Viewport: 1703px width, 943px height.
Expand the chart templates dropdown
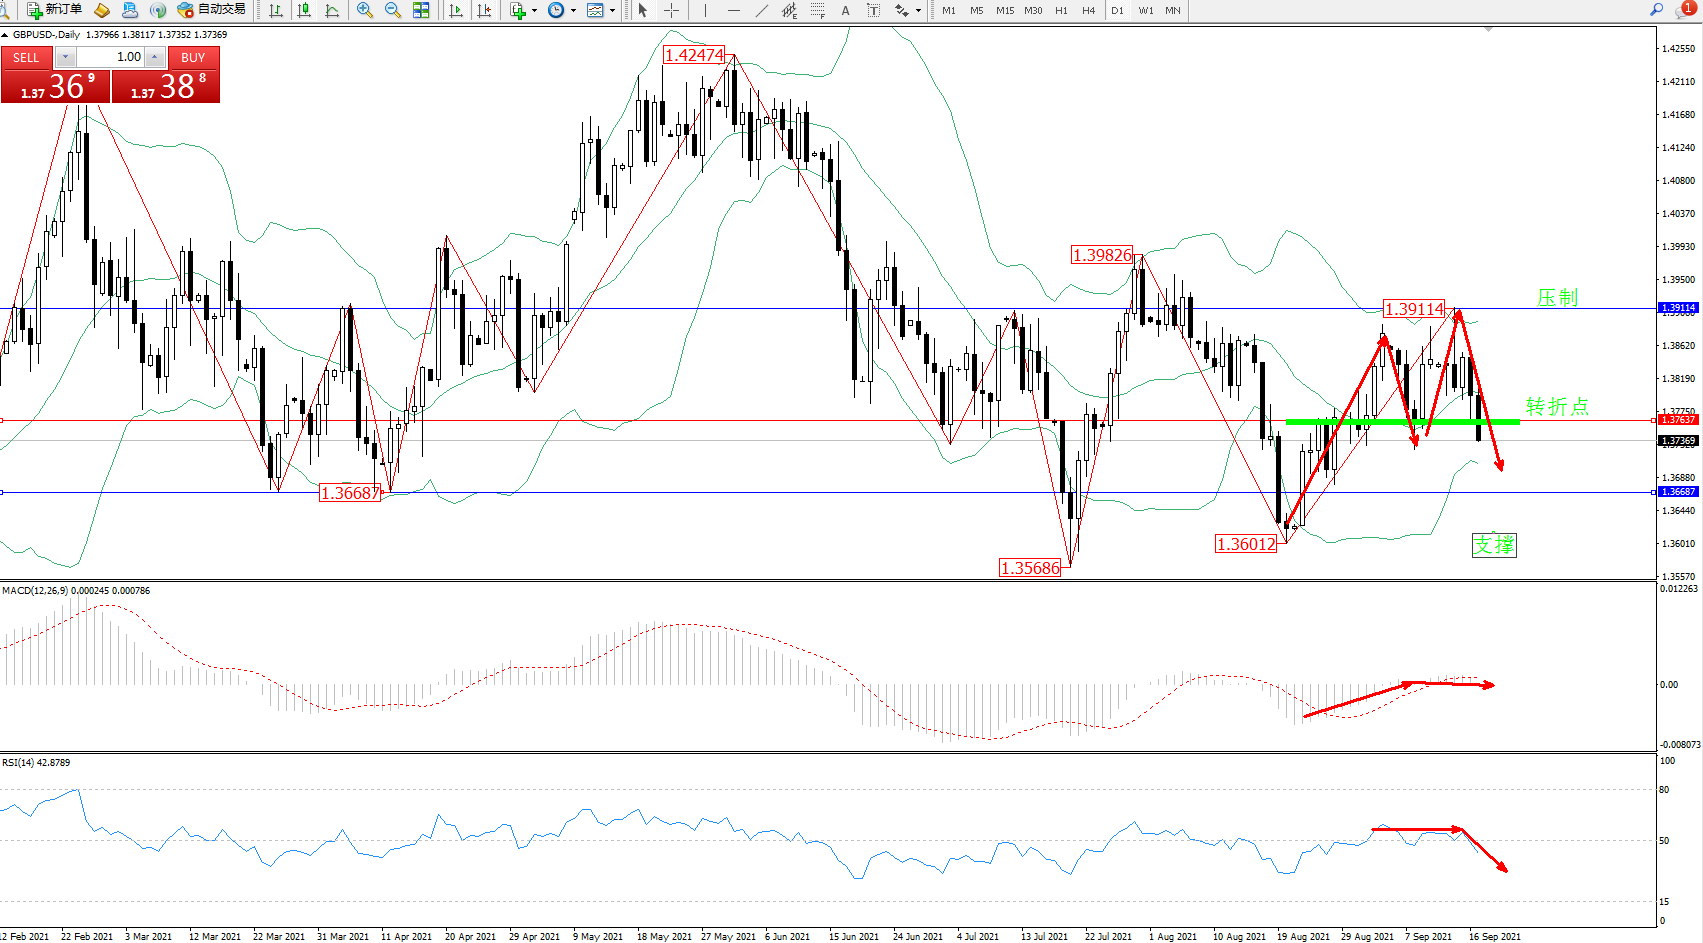tap(612, 10)
